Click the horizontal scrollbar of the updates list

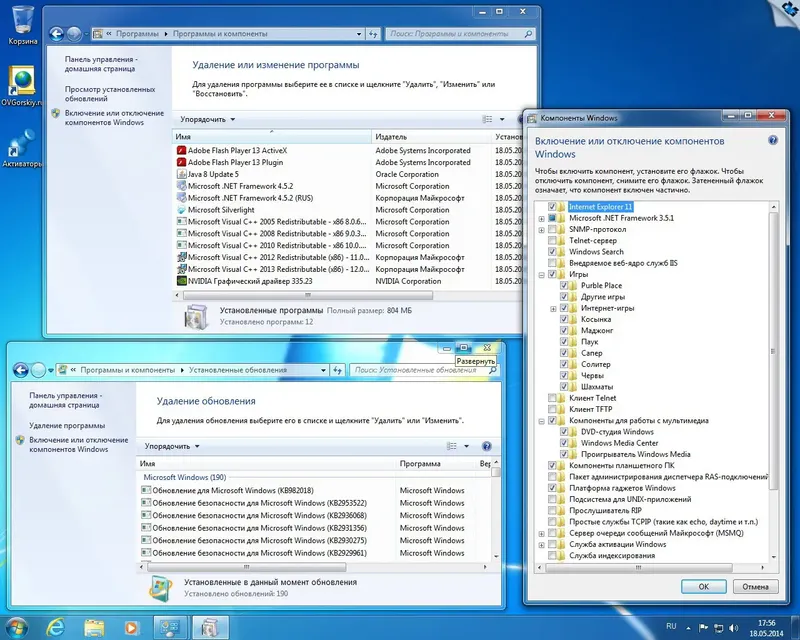click(x=246, y=567)
